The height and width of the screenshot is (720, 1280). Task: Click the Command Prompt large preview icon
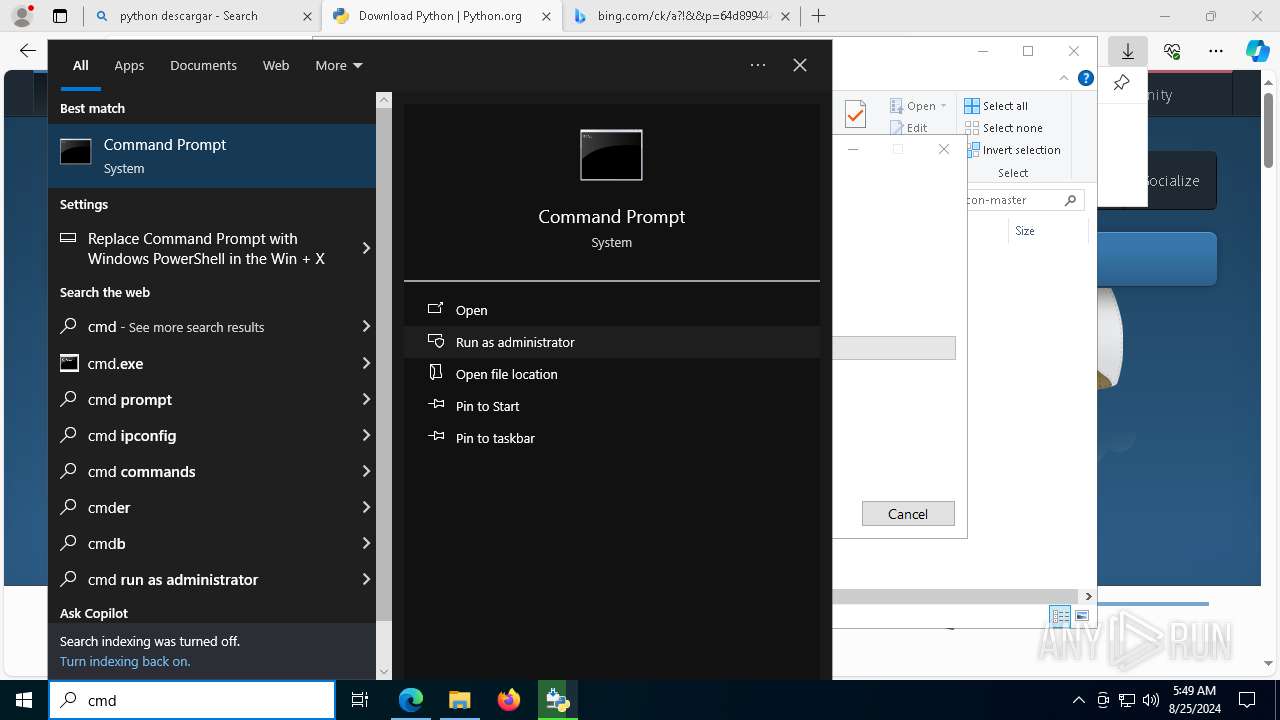611,155
